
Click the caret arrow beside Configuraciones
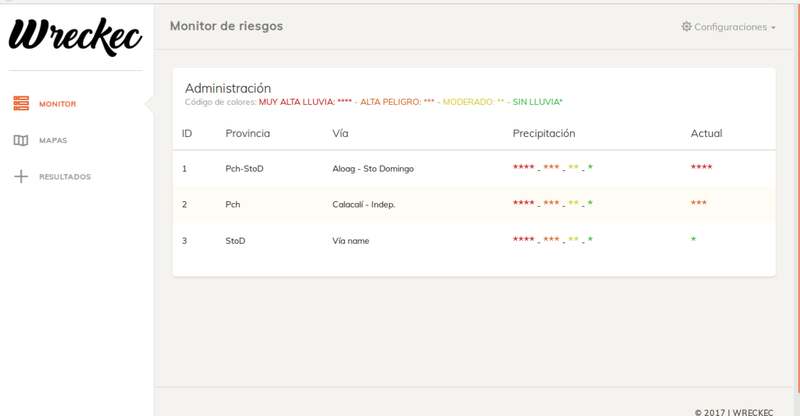coord(773,28)
